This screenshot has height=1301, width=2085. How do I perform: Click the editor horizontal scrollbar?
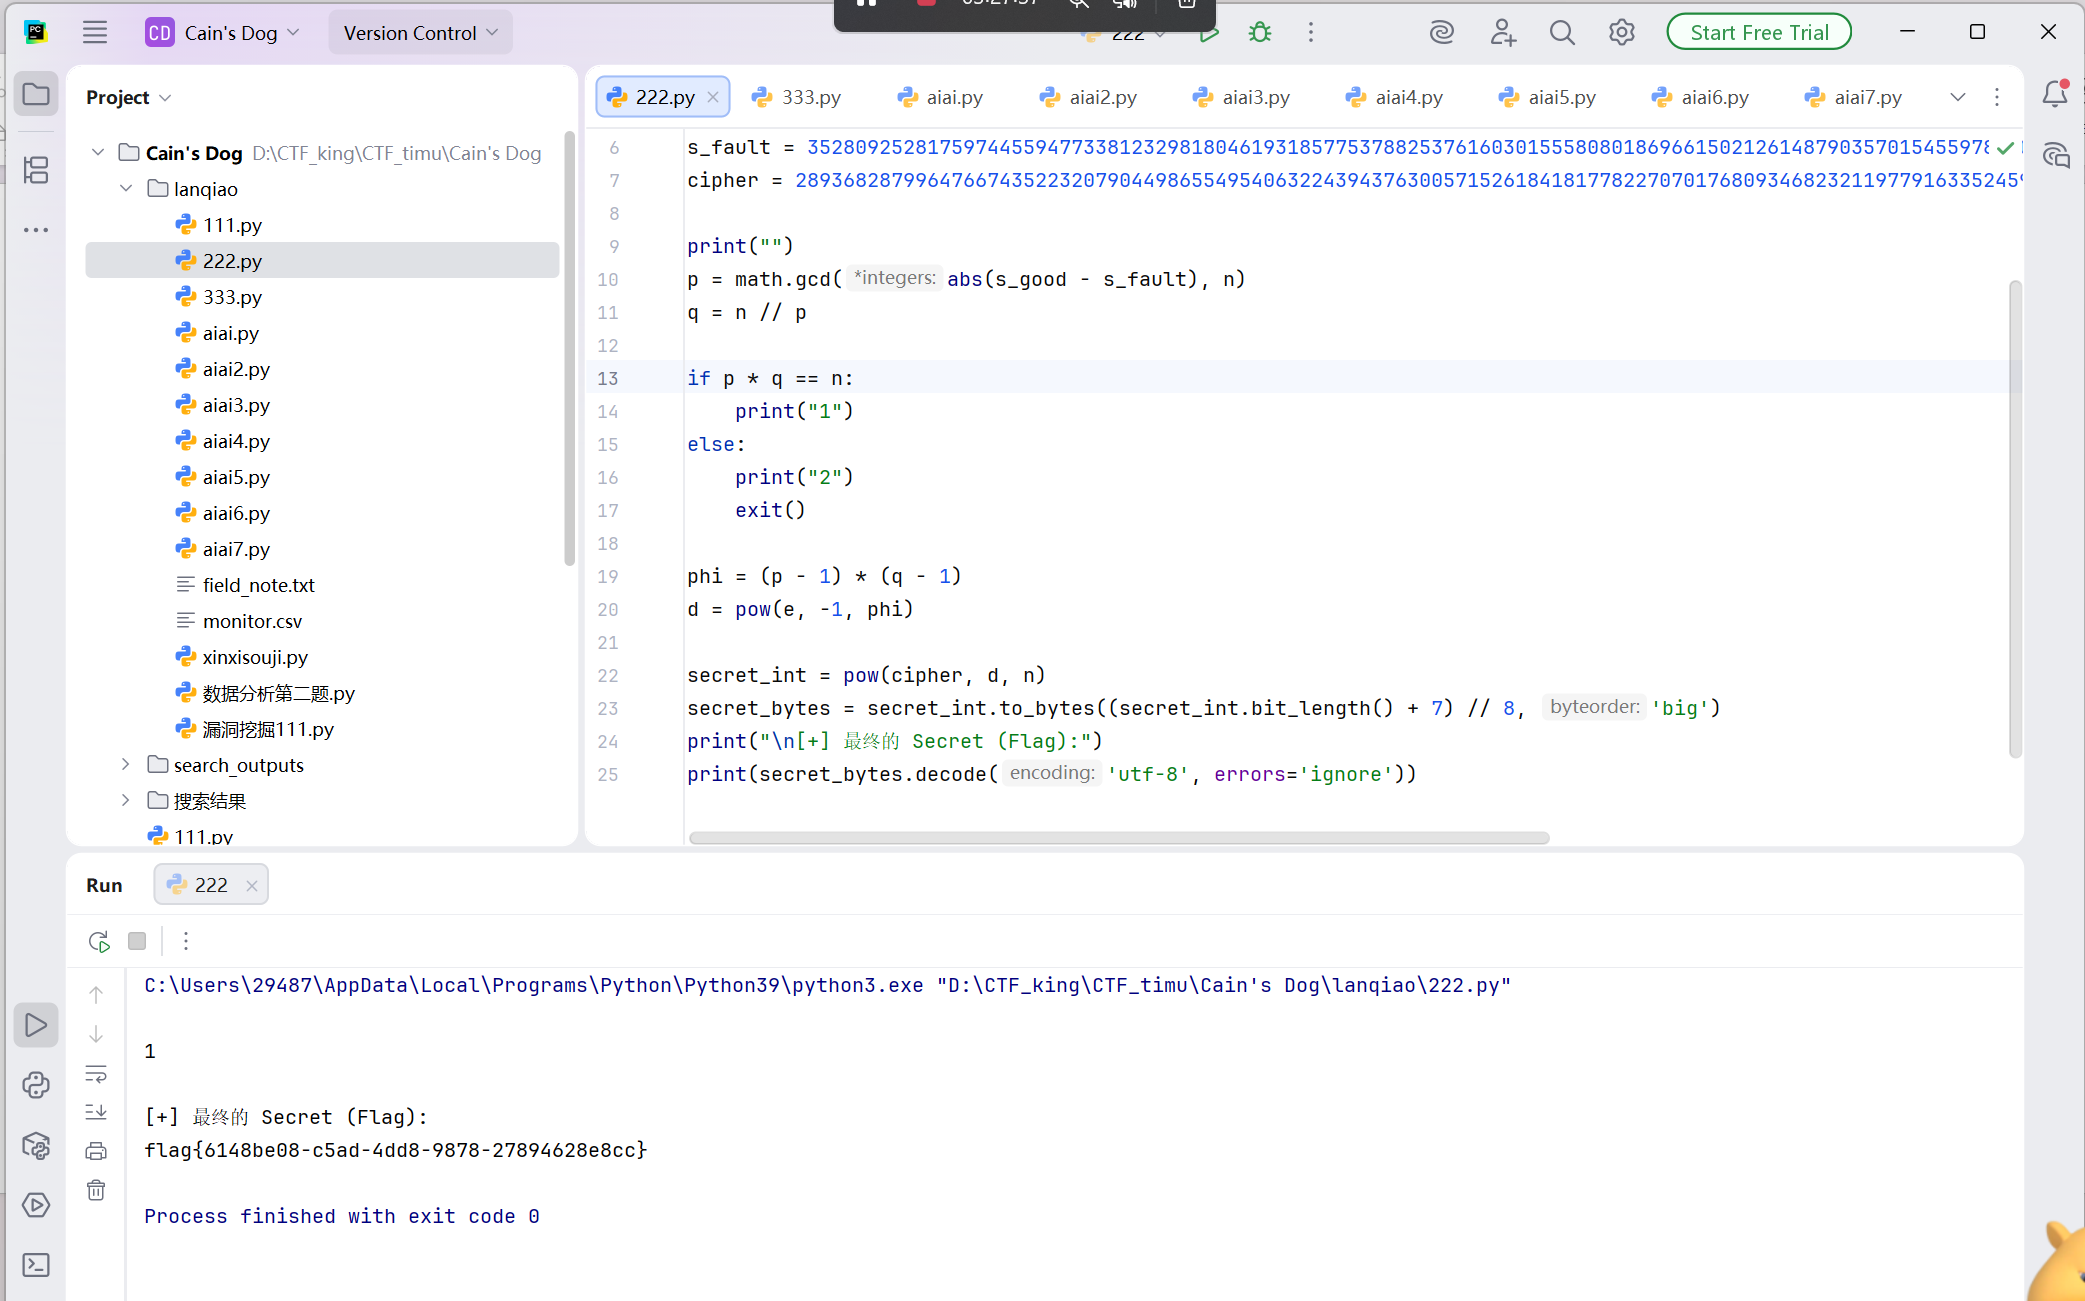pyautogui.click(x=1119, y=838)
